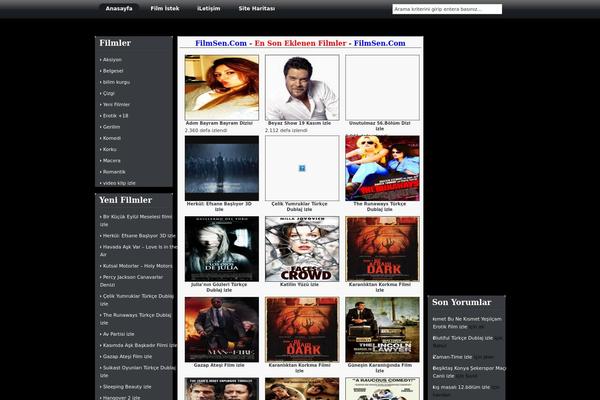
Task: Open the Beyaz Show 19 Kasım thumbnail image
Action: click(x=302, y=87)
